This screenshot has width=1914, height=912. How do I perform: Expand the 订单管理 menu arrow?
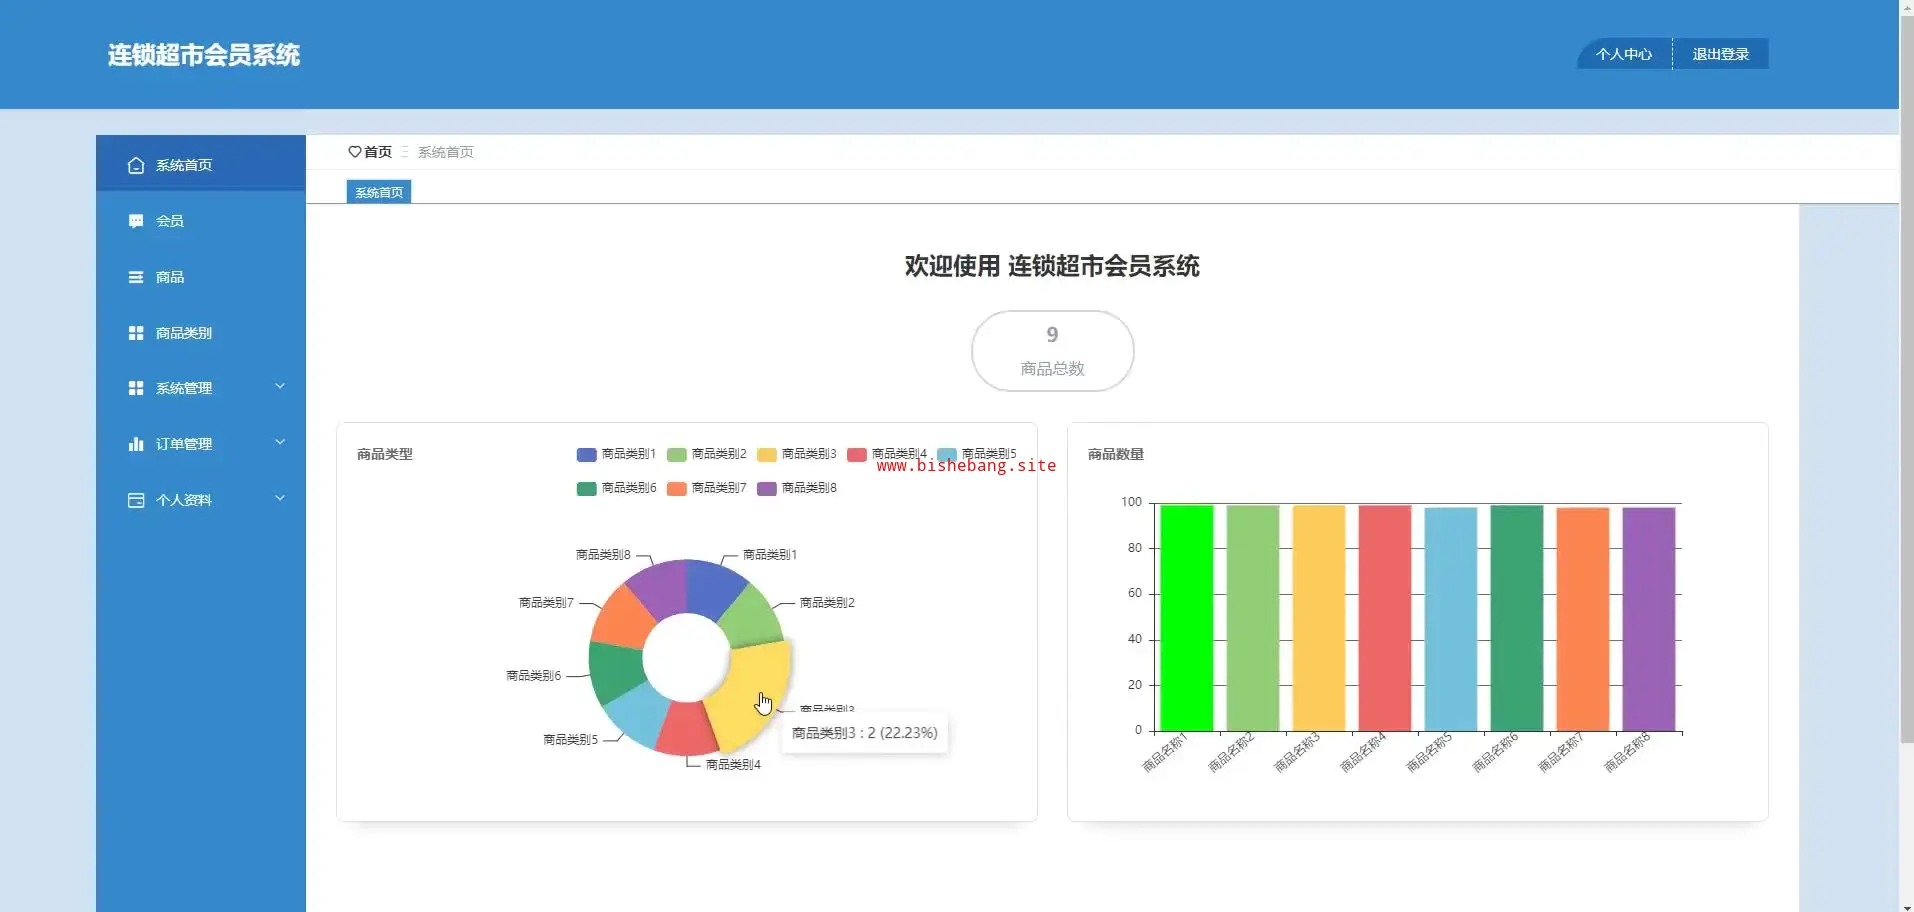click(x=280, y=443)
